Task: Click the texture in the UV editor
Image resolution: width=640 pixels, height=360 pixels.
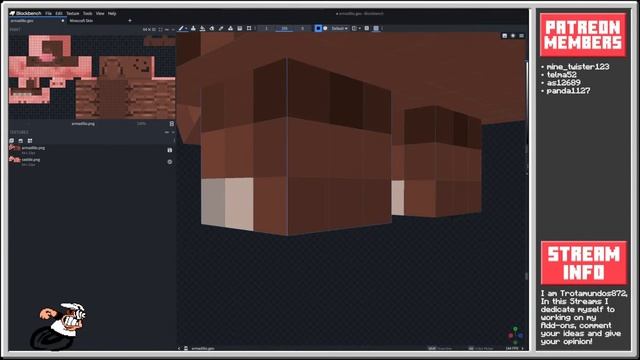Action: point(92,76)
